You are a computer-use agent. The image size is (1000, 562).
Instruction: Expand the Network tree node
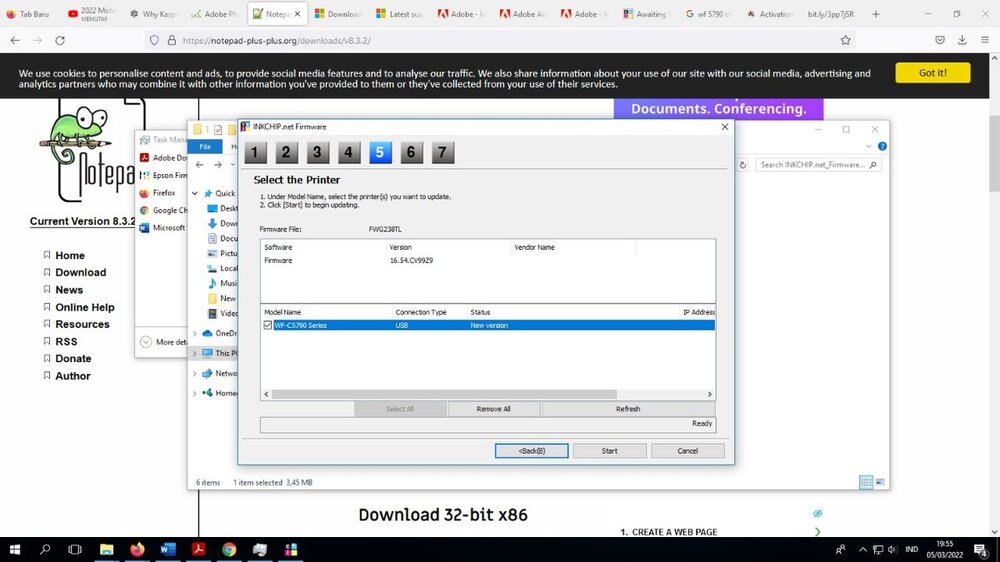tap(195, 373)
